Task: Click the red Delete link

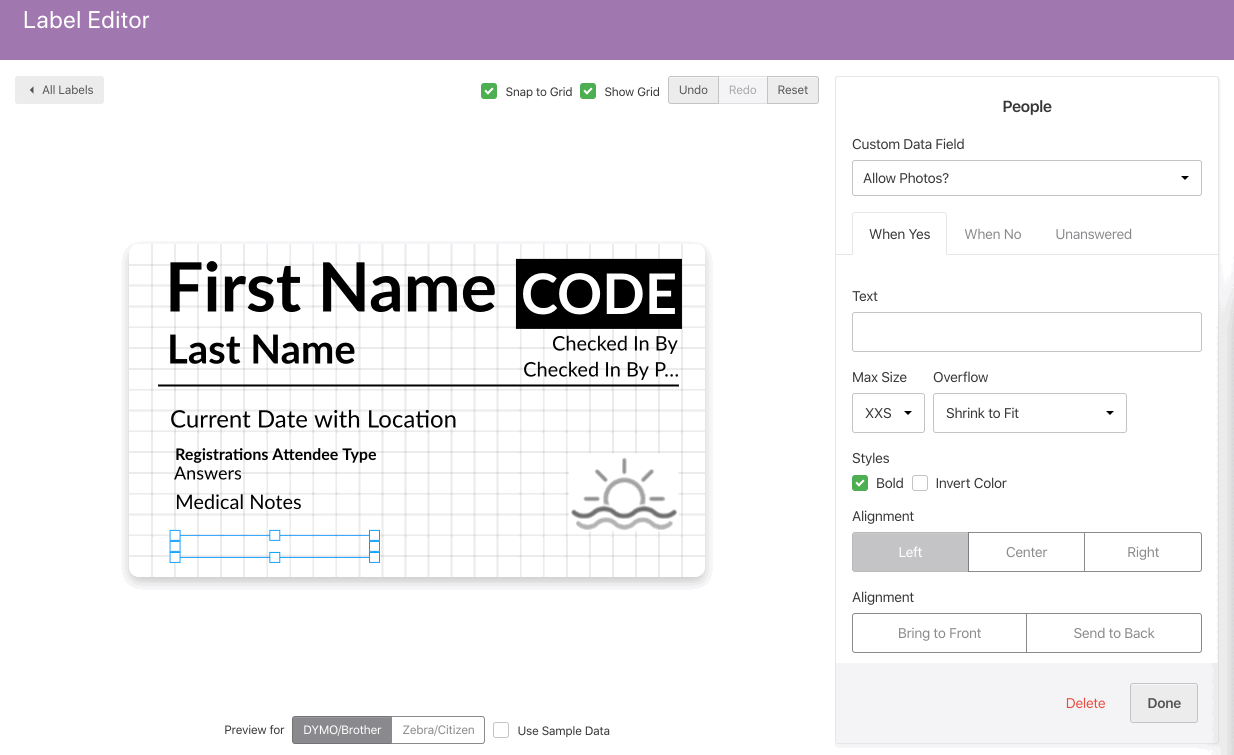Action: coord(1085,703)
